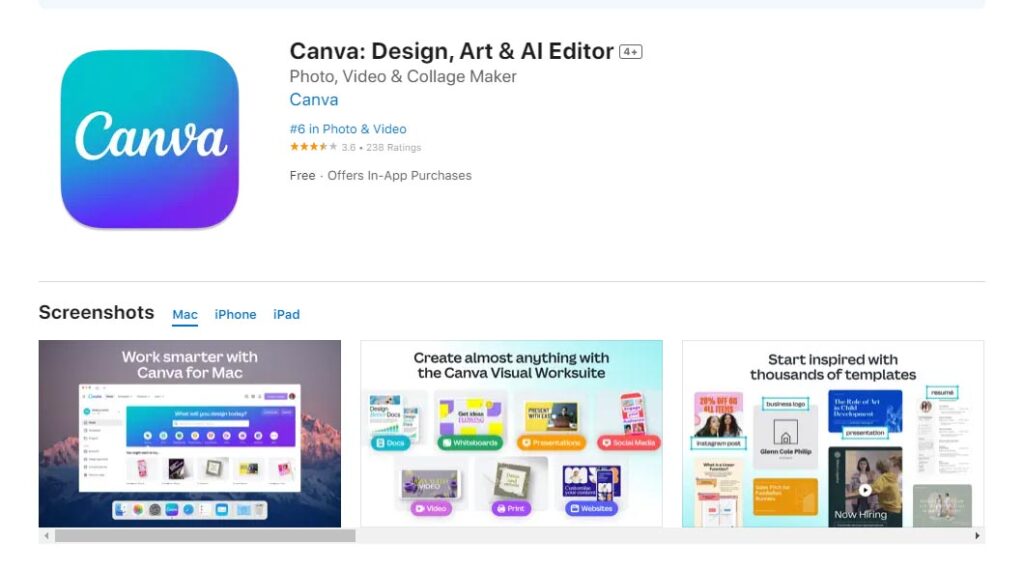Screen dimensions: 1024x570
Task: Click the Video pill icon
Action: coord(430,508)
